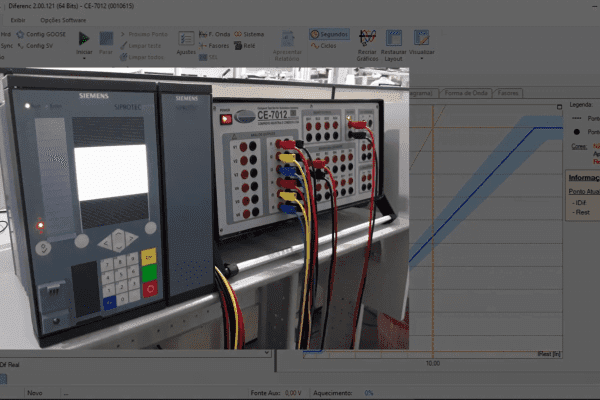Expand the Iniciar dropdown arrow
Screen dimensions: 600x400
[84, 58]
